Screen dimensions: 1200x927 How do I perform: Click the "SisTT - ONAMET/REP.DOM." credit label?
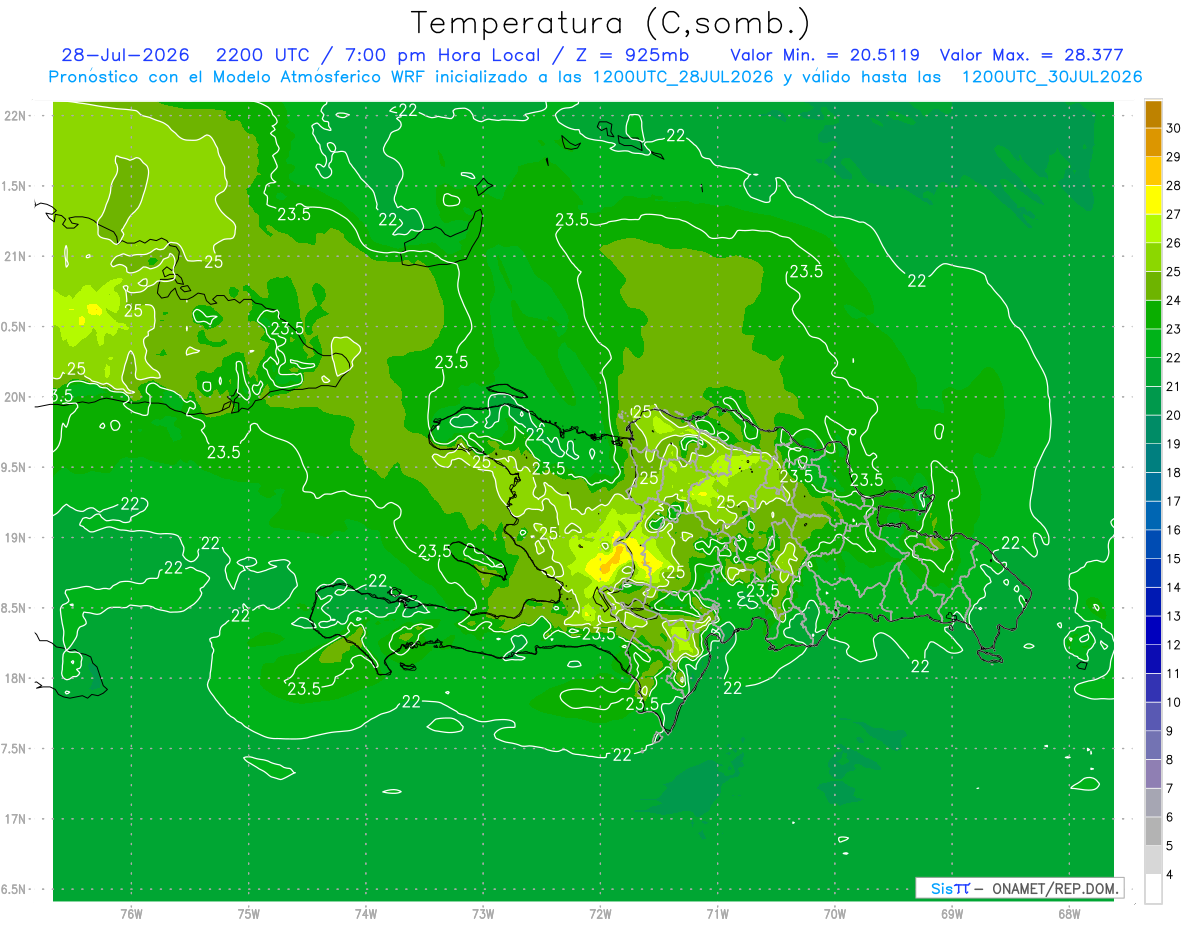(1020, 888)
